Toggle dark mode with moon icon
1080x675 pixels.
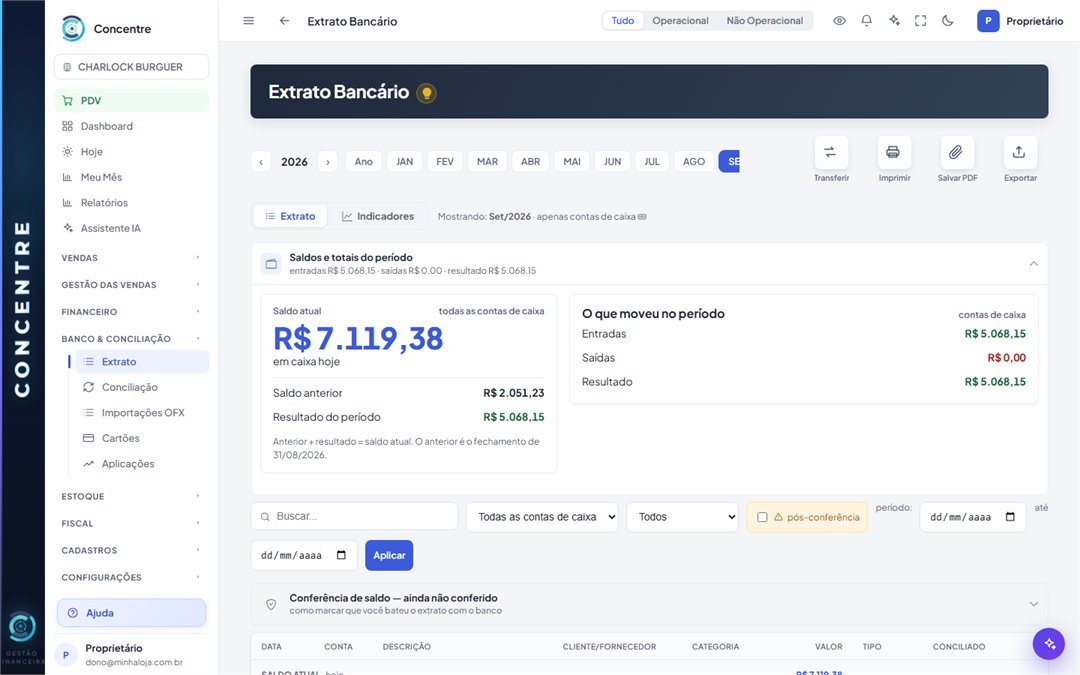click(x=948, y=21)
